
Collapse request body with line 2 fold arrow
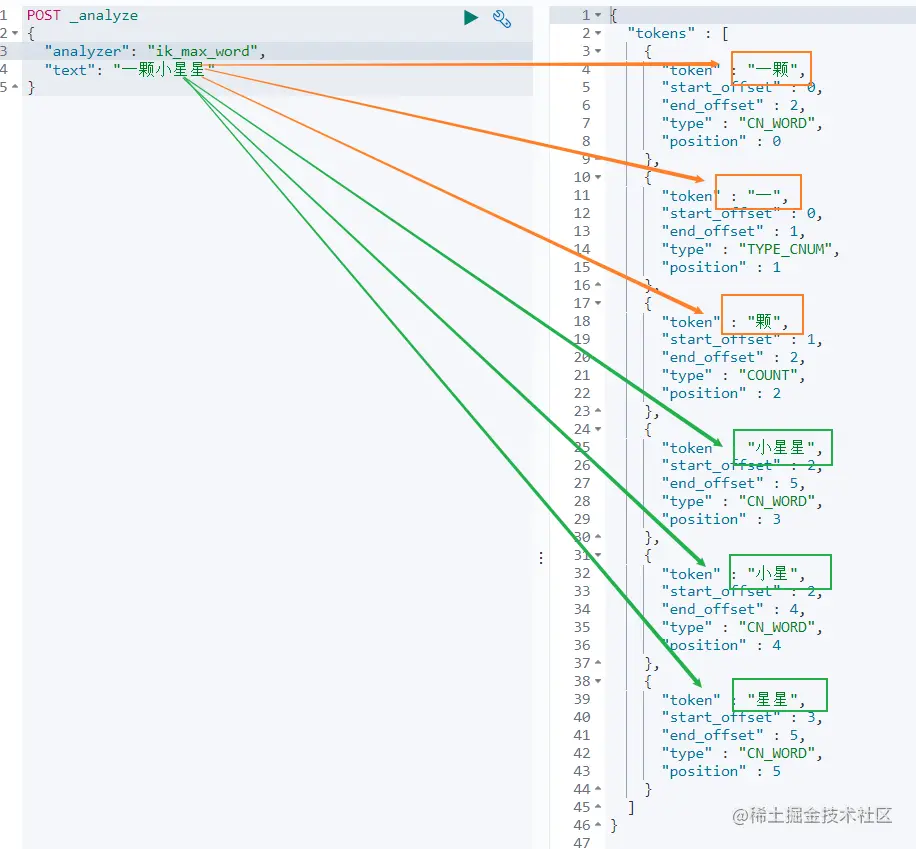[15, 33]
